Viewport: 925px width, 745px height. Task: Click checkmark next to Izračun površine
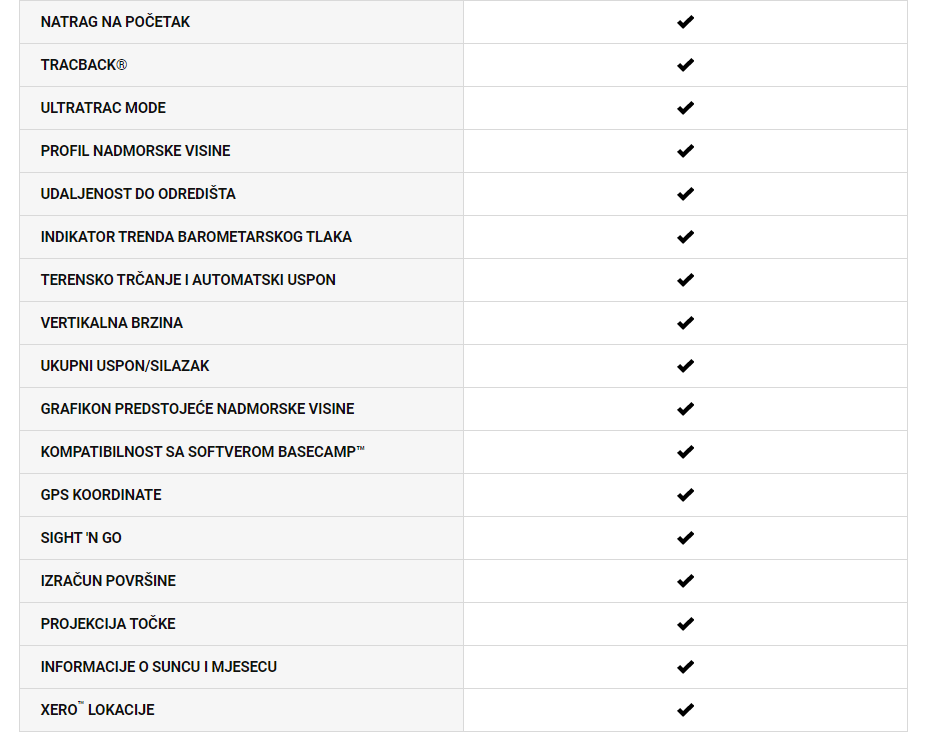[x=685, y=581]
